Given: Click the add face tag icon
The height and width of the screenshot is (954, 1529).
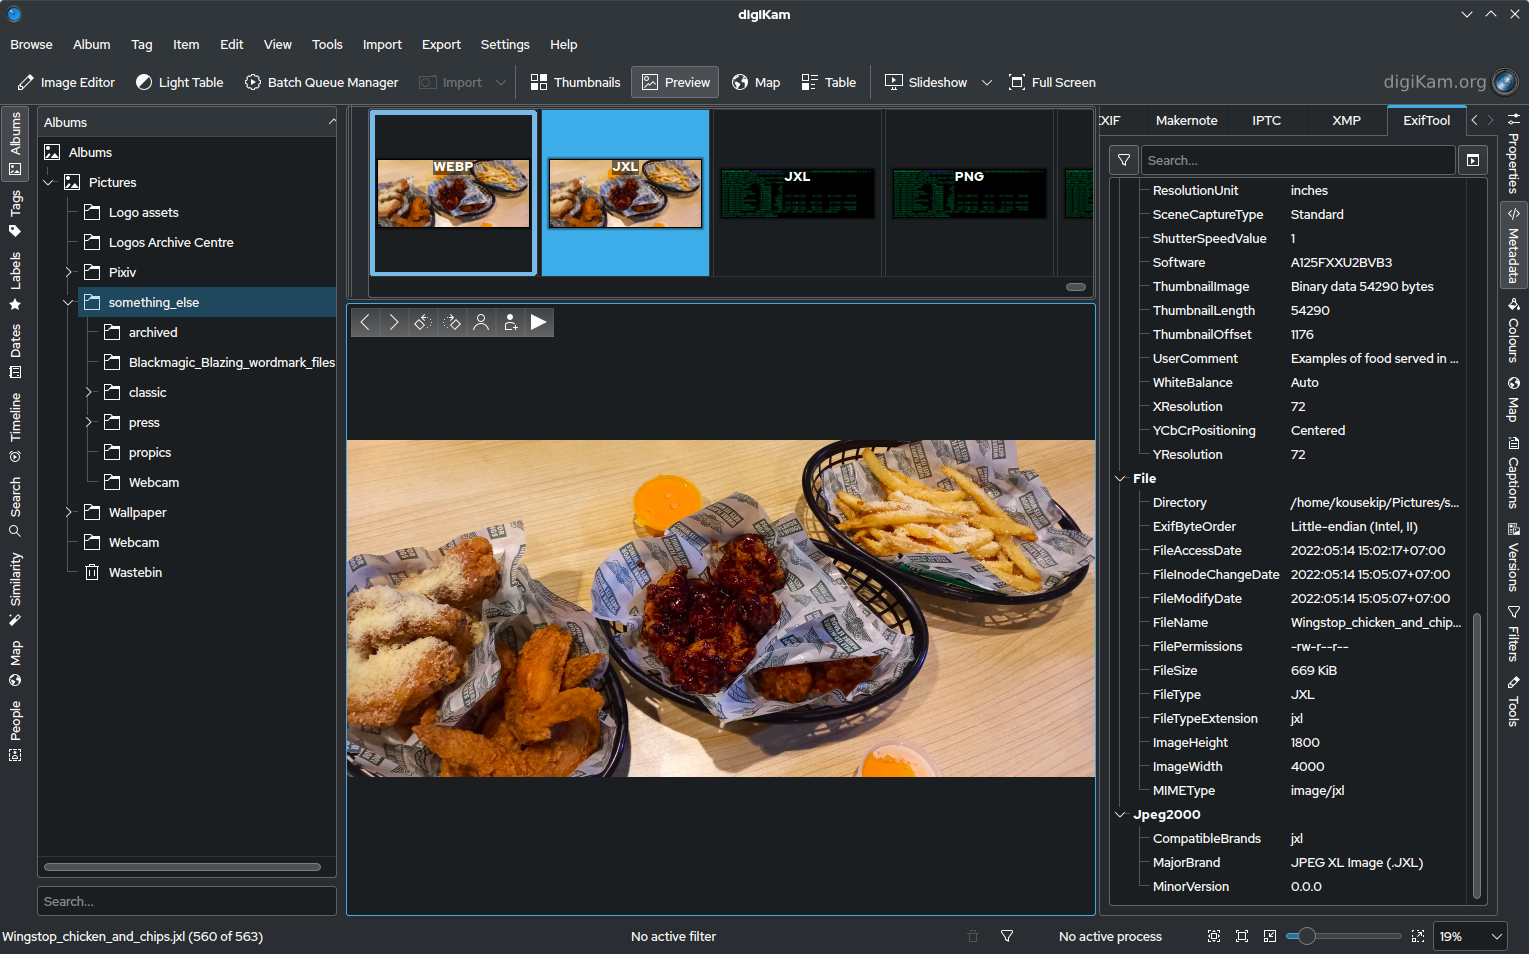Looking at the screenshot, I should pyautogui.click(x=510, y=322).
